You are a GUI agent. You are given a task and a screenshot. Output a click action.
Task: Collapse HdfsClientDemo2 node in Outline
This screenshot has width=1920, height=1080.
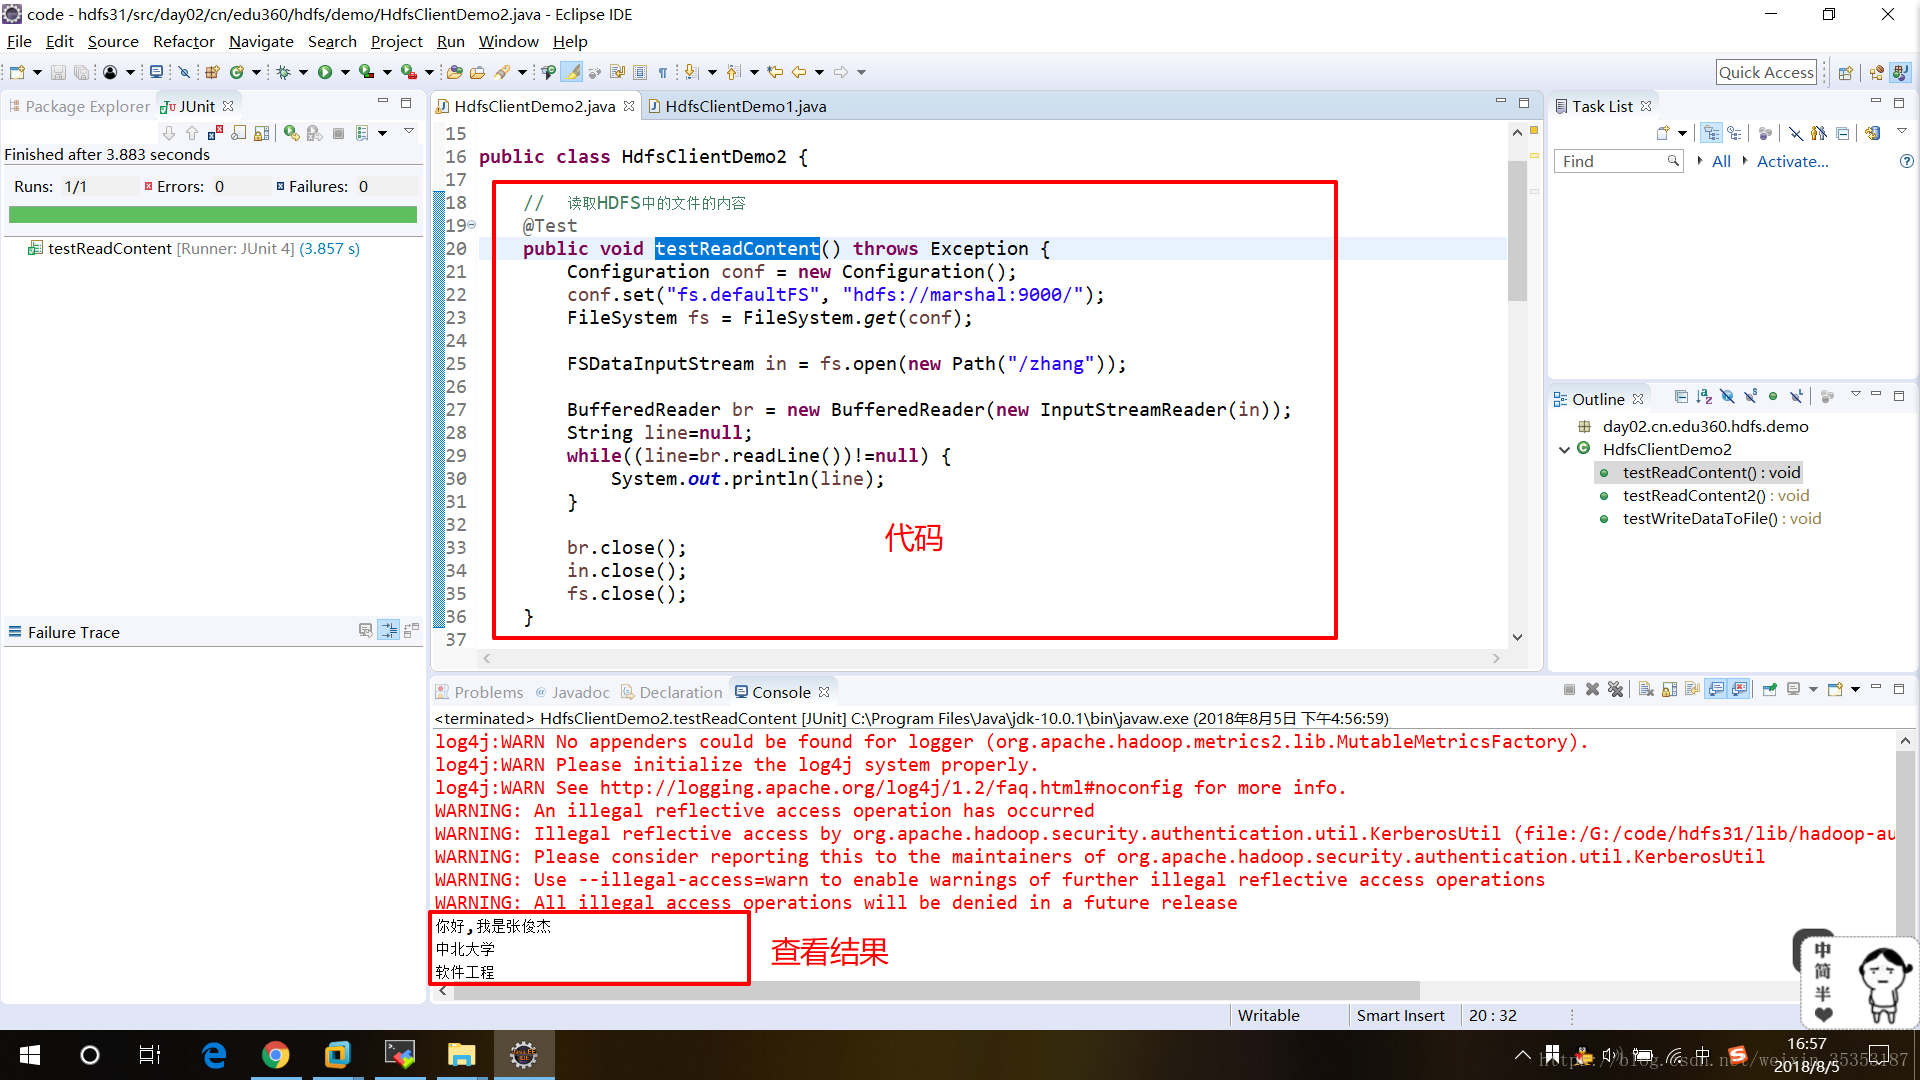pos(1564,450)
